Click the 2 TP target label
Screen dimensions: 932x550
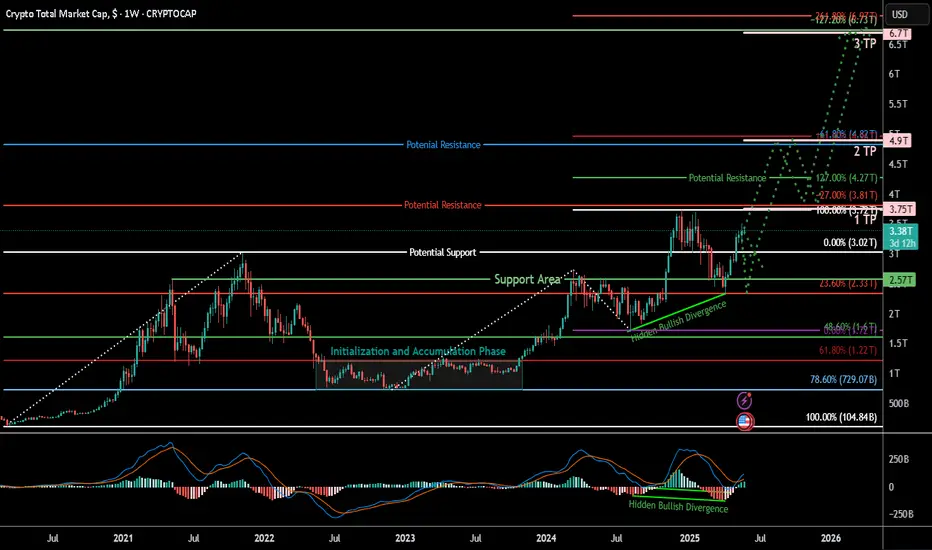[x=865, y=151]
